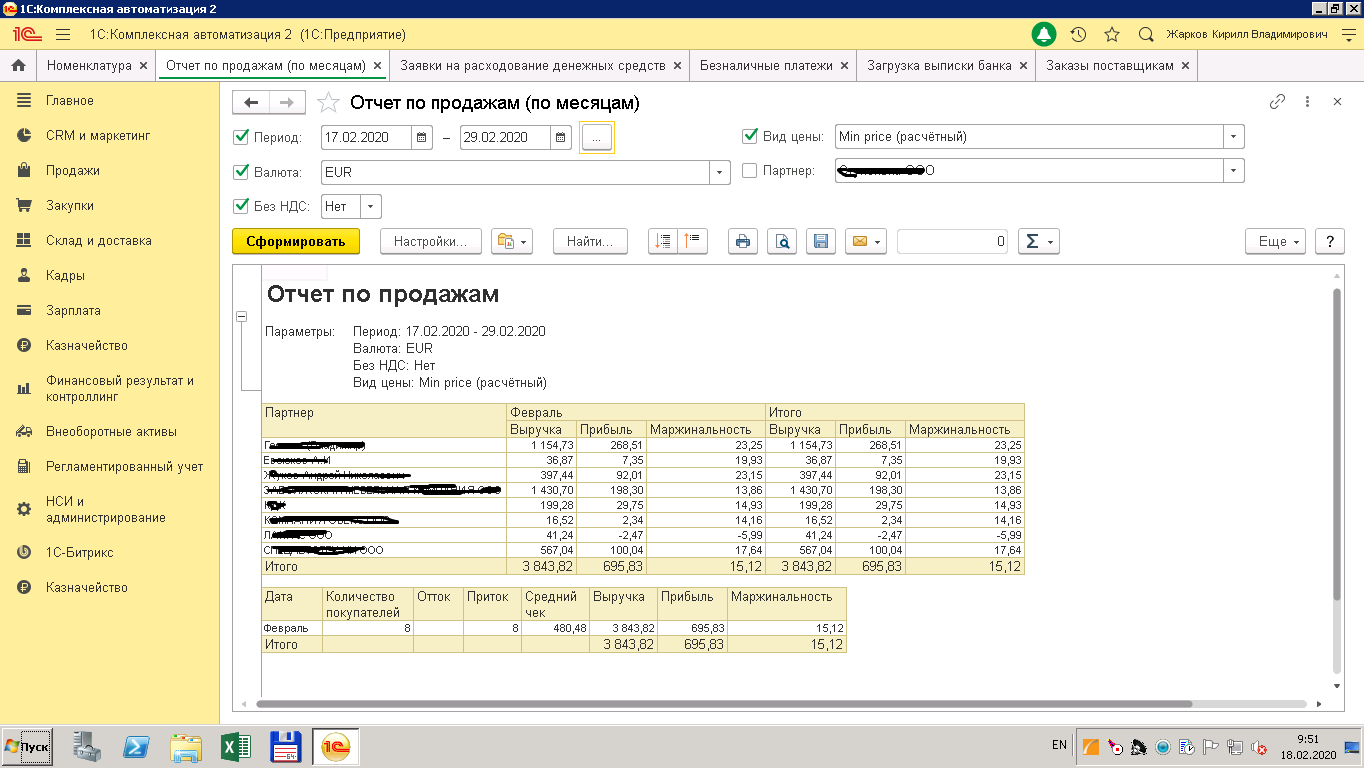Click the notifications bell icon
This screenshot has width=1364, height=768.
point(1044,35)
